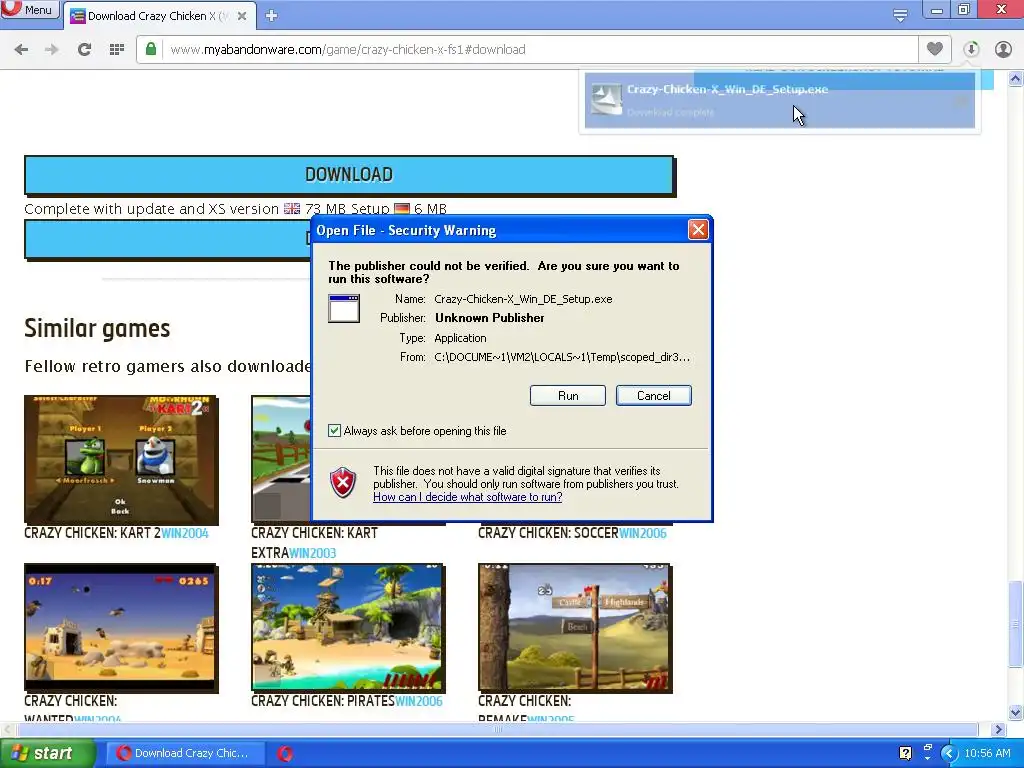
Task: Open the user account profile icon
Action: [1003, 49]
